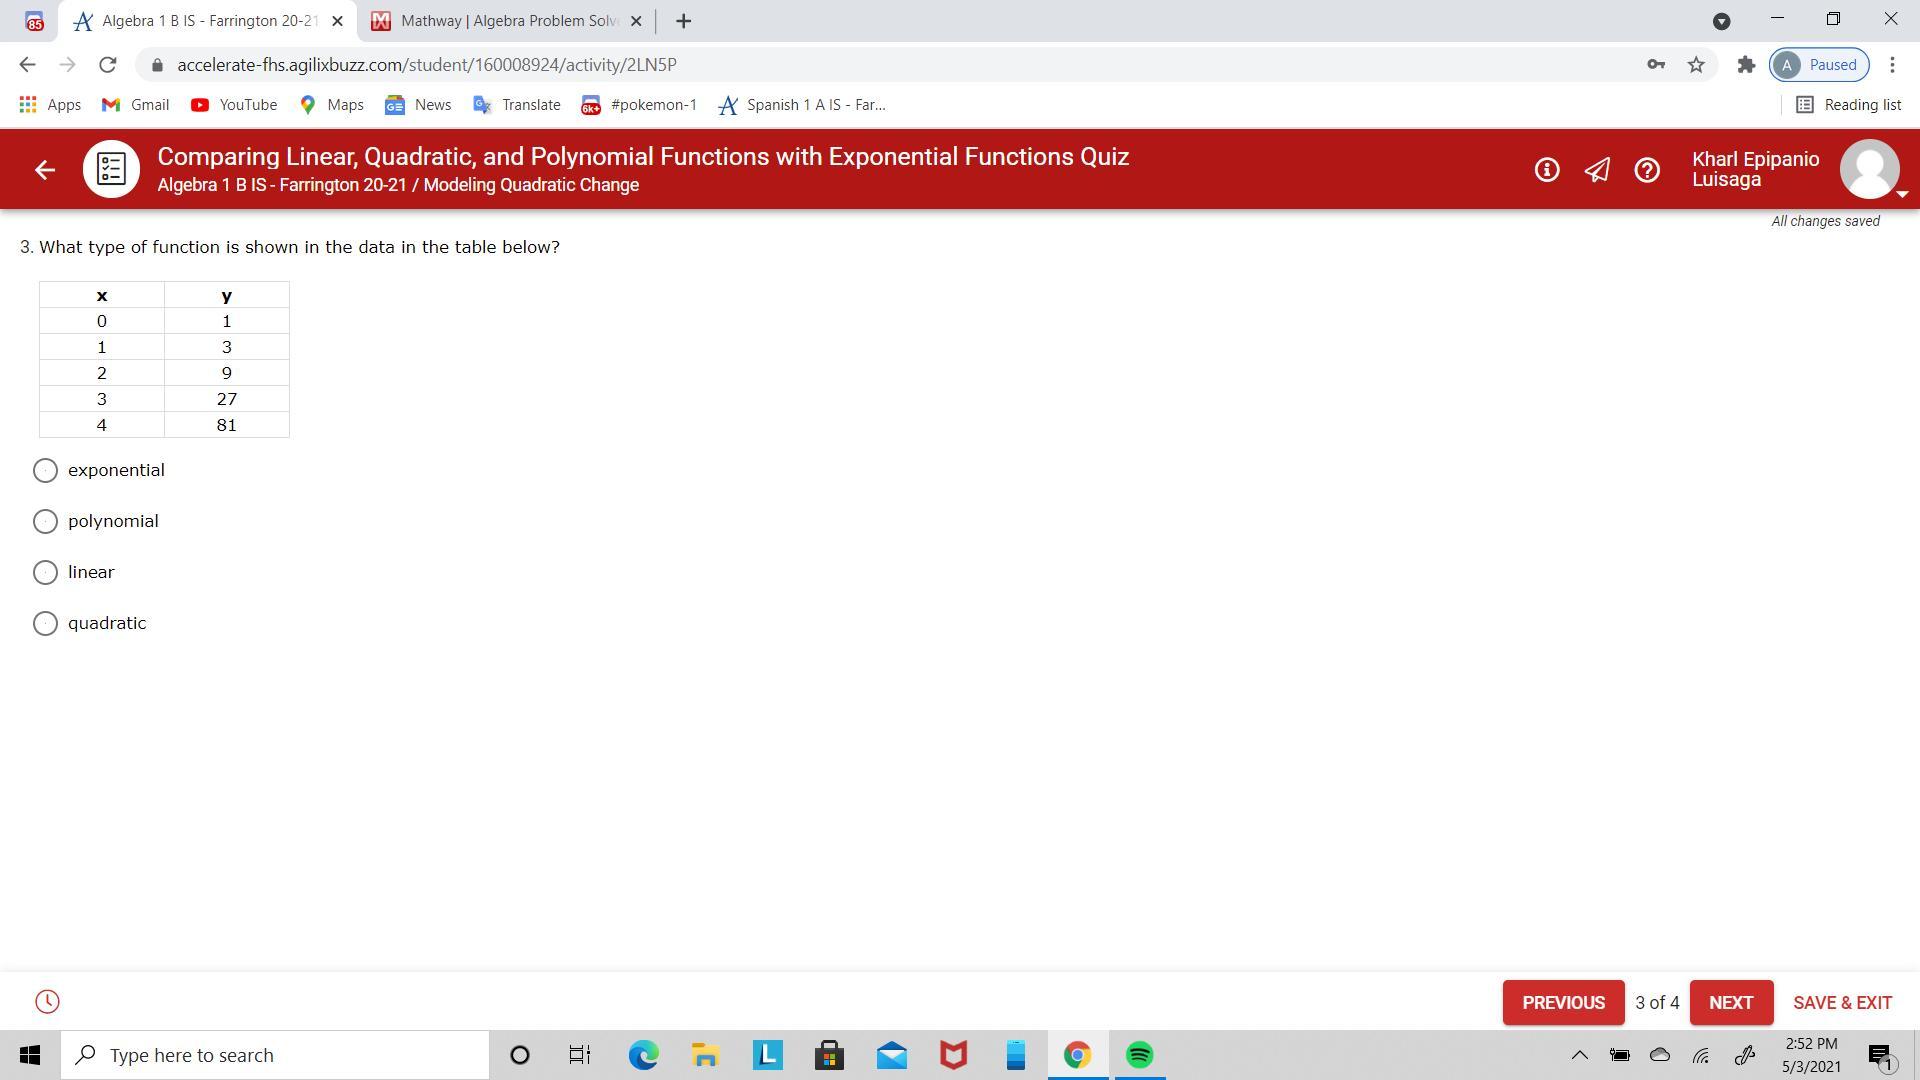Bookmark page with star icon
The height and width of the screenshot is (1080, 1920).
(x=1696, y=65)
